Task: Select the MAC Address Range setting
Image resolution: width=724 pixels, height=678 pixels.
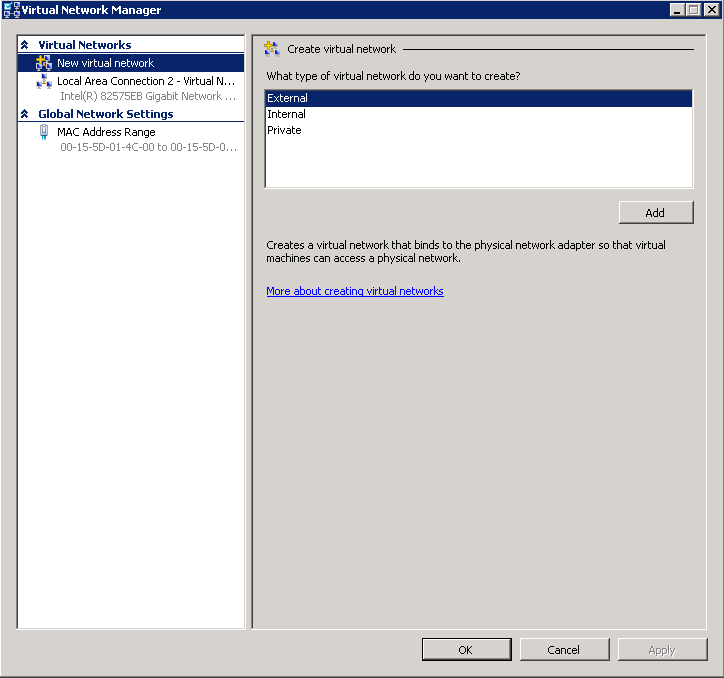Action: click(106, 132)
